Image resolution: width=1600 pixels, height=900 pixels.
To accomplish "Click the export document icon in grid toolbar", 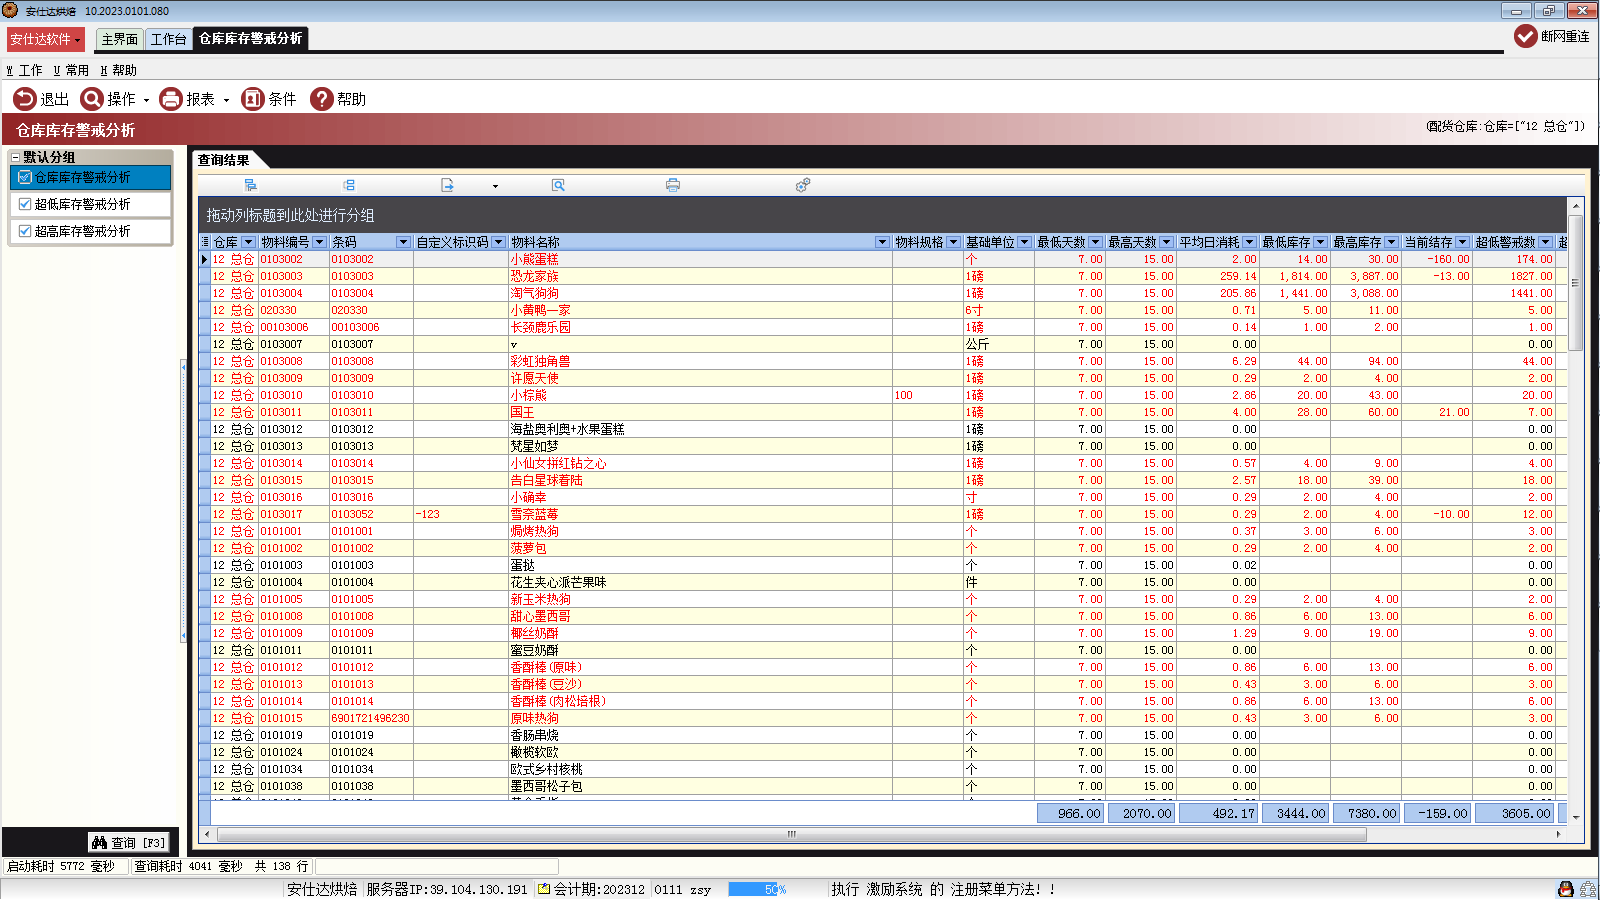I will click(x=447, y=185).
